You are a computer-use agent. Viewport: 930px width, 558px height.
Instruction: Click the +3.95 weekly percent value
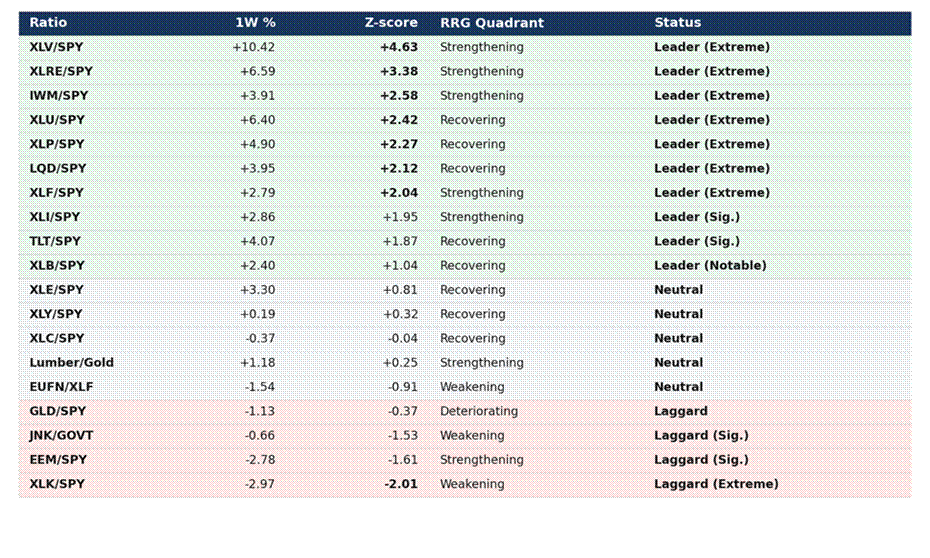coord(257,168)
